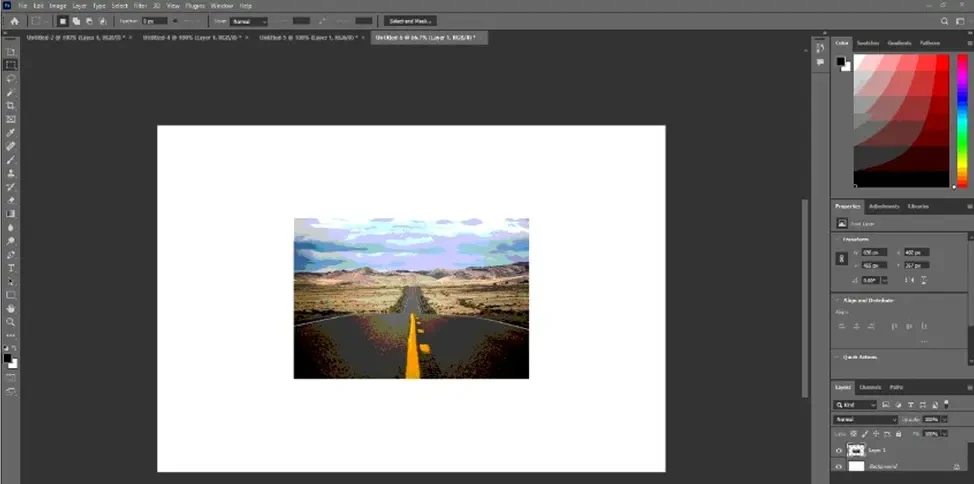Select the Pen tool
The image size is (974, 484).
tap(11, 254)
